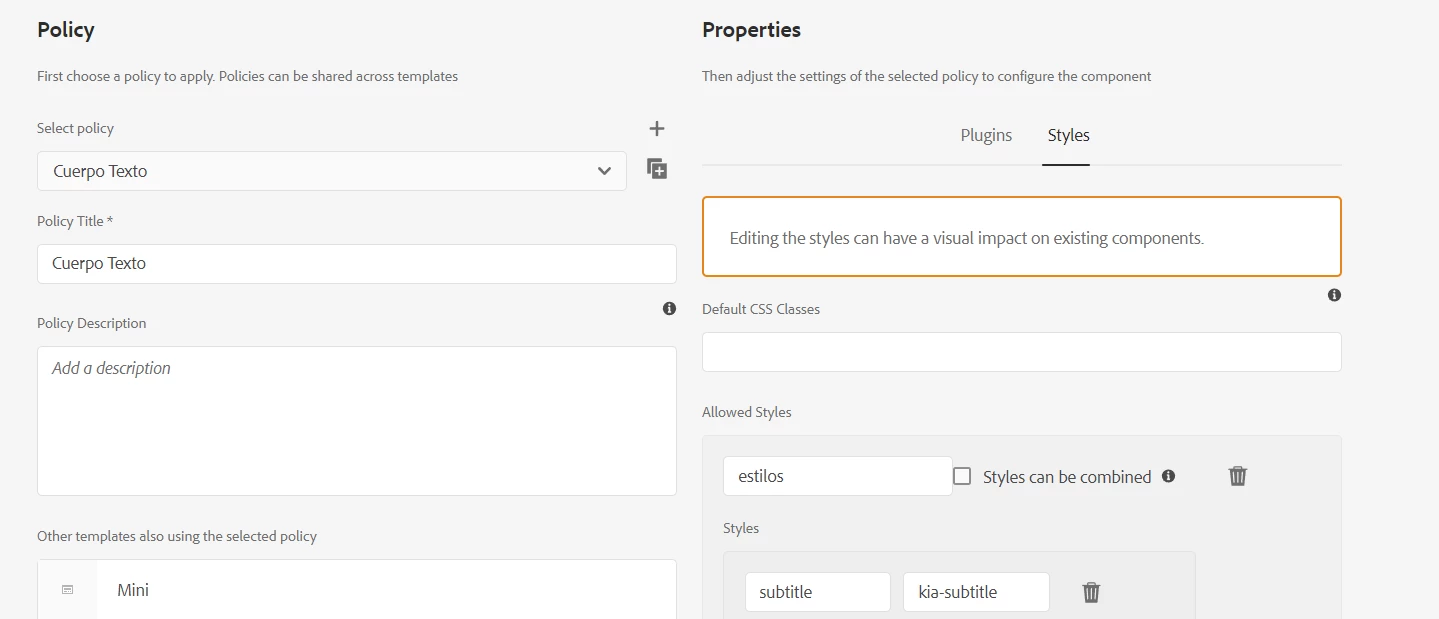The width and height of the screenshot is (1439, 619).
Task: Click the Mini template list icon
Action: tap(68, 590)
